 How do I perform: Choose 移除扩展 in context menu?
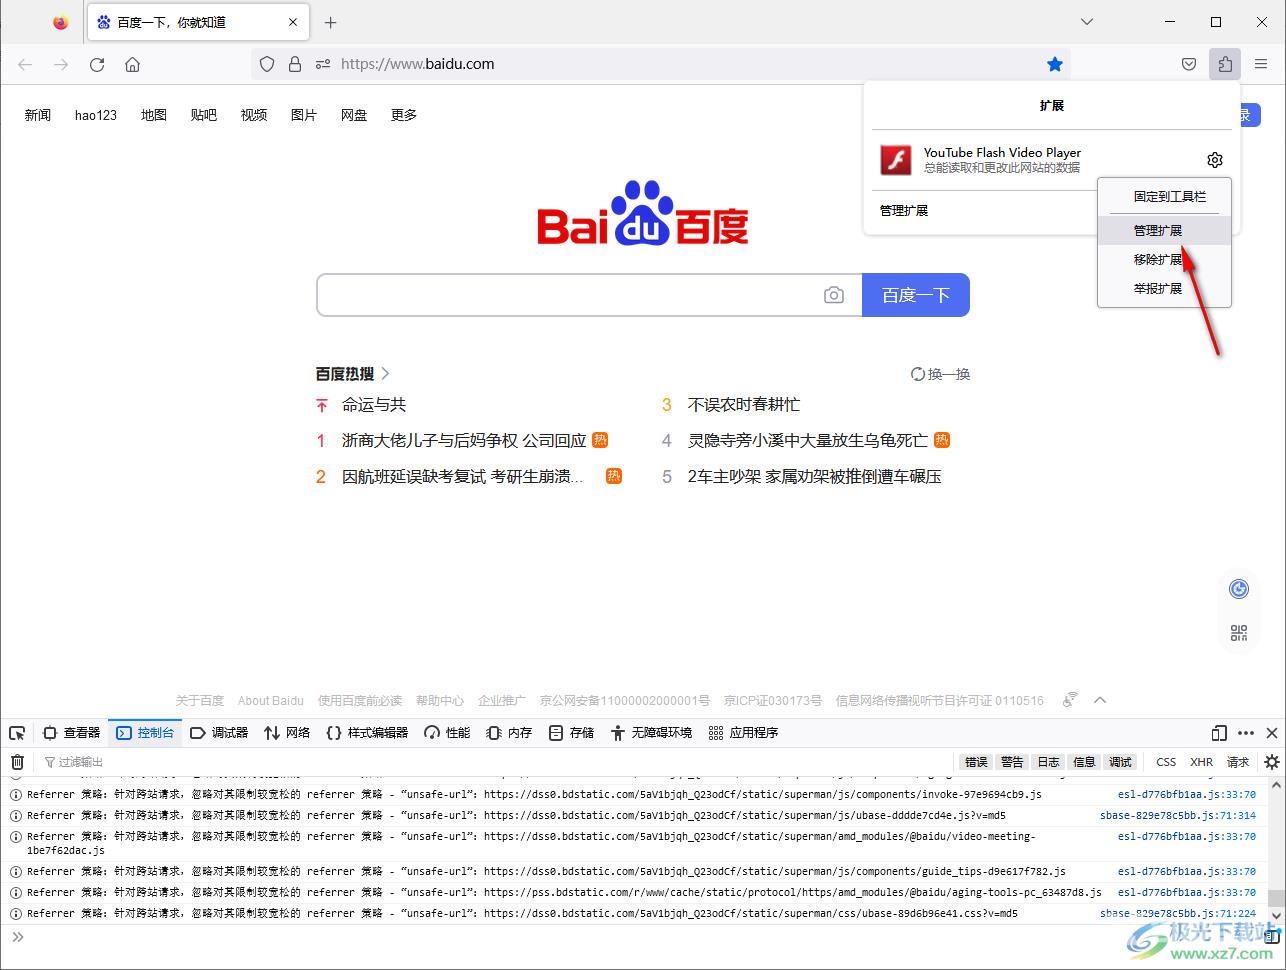click(1165, 260)
